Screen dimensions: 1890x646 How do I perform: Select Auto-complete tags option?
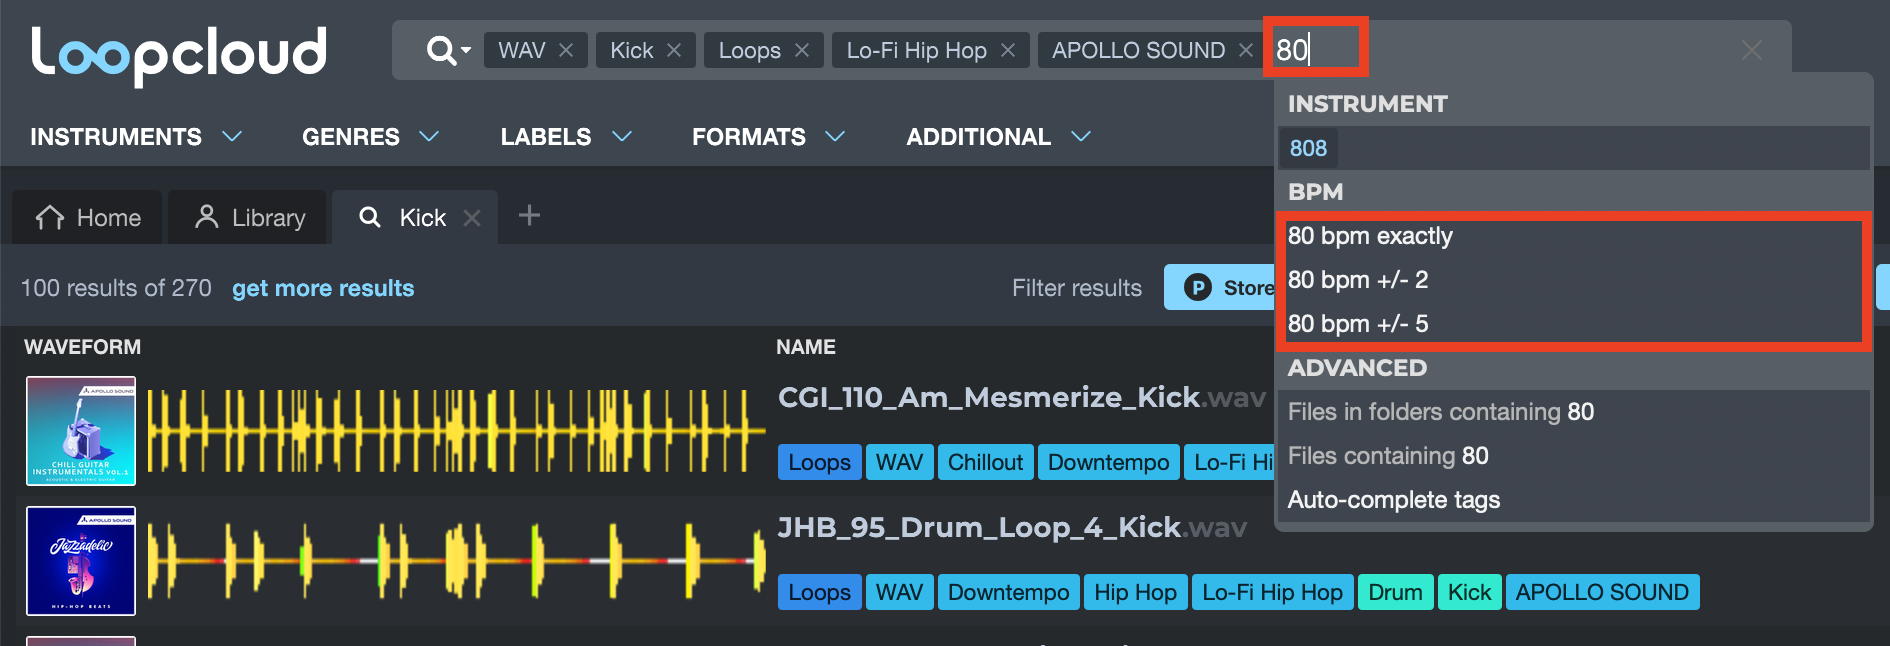pos(1572,500)
